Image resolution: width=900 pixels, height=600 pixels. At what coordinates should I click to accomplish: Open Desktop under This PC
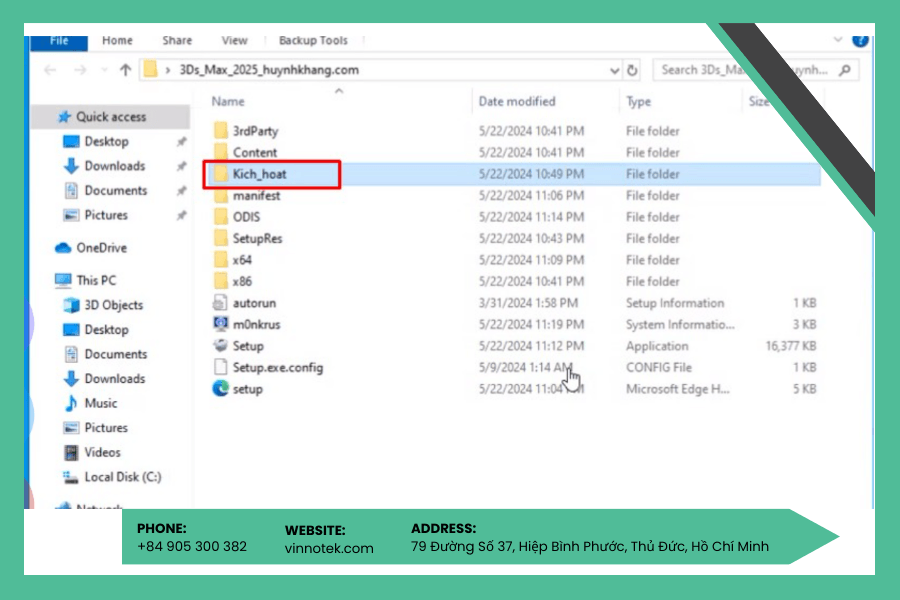coord(106,330)
